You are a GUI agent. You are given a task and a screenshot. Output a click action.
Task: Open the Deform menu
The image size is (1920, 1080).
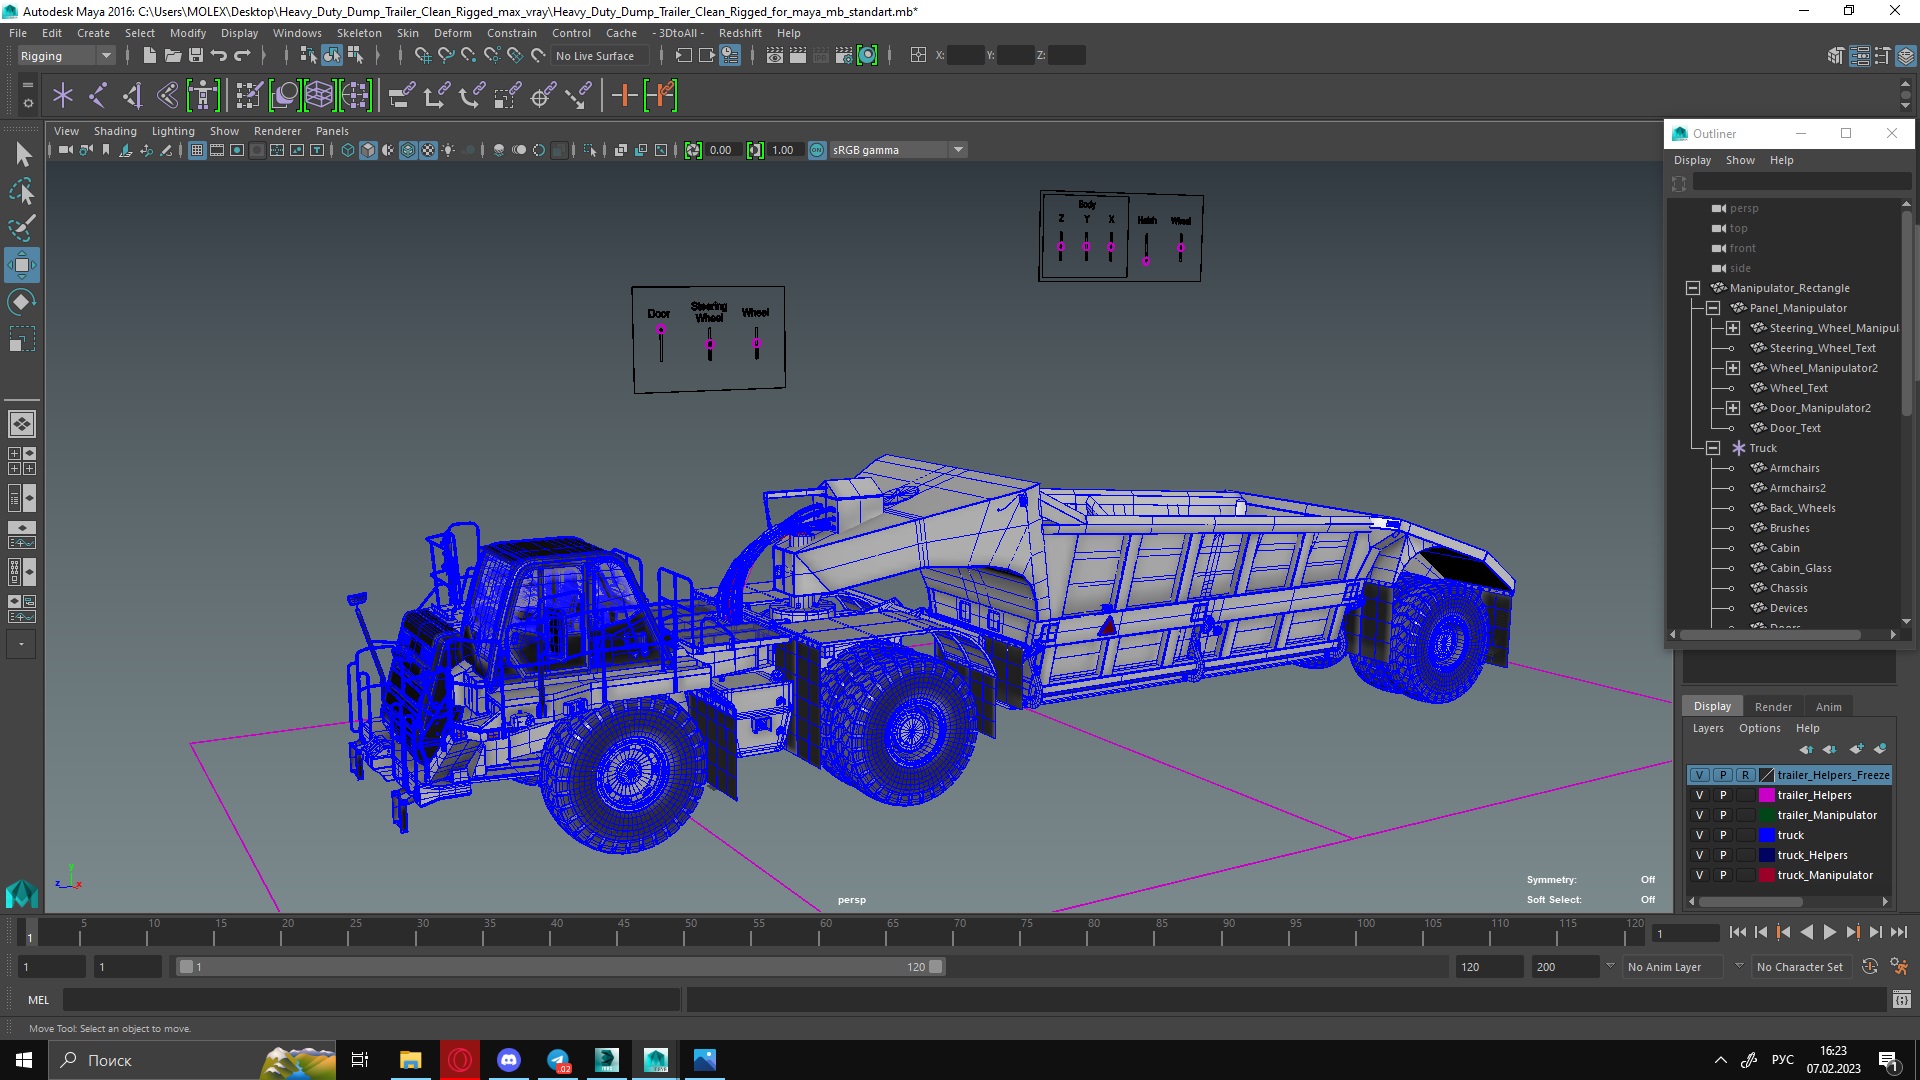[x=452, y=33]
